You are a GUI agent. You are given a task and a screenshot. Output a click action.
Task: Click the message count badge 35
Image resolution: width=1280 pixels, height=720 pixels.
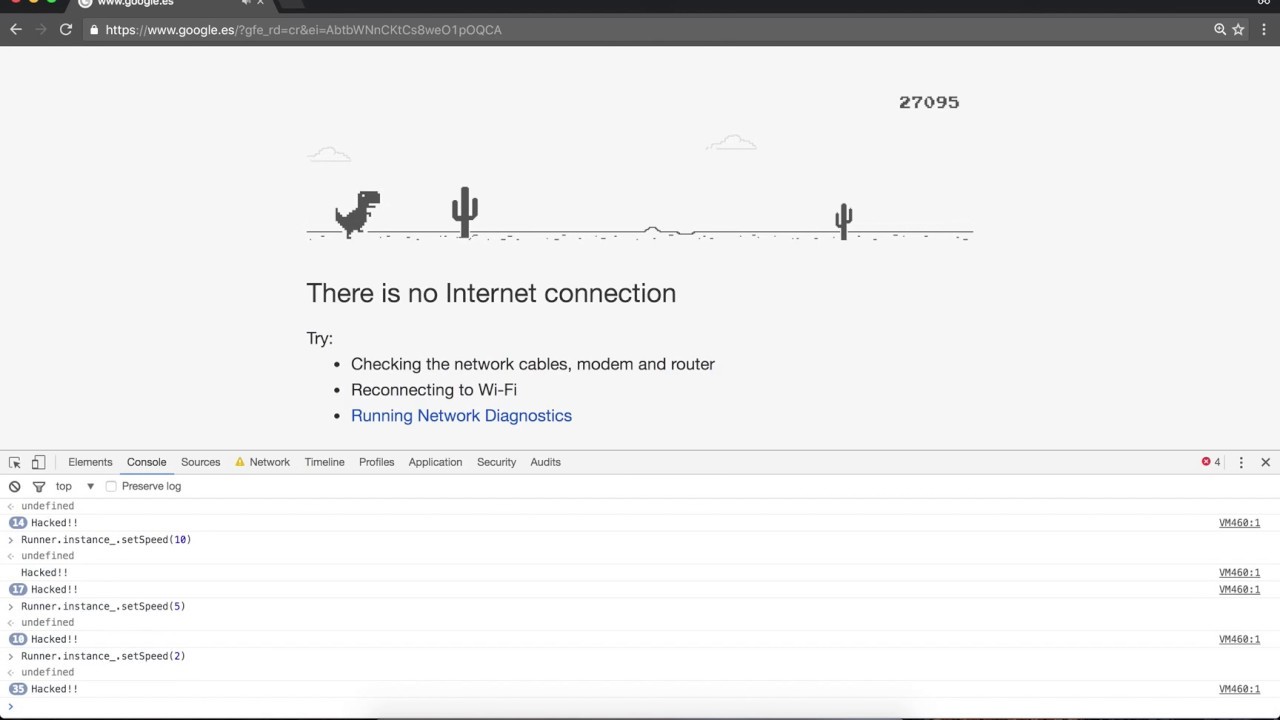click(x=18, y=689)
